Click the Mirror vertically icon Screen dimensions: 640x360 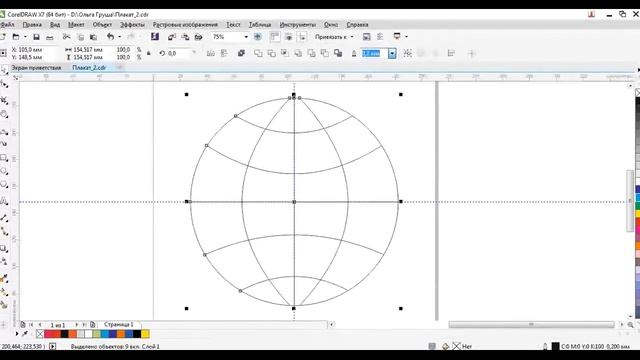[224, 53]
